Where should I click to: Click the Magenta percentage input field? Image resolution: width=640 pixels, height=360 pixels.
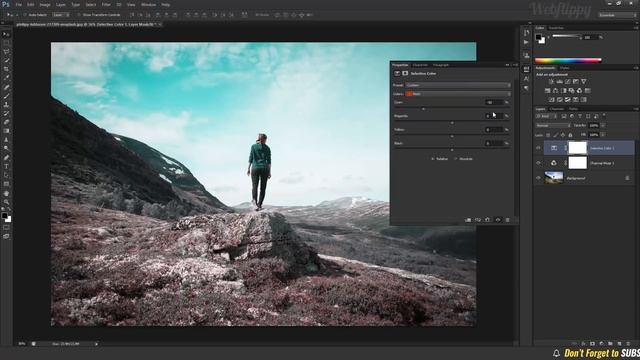(x=494, y=116)
